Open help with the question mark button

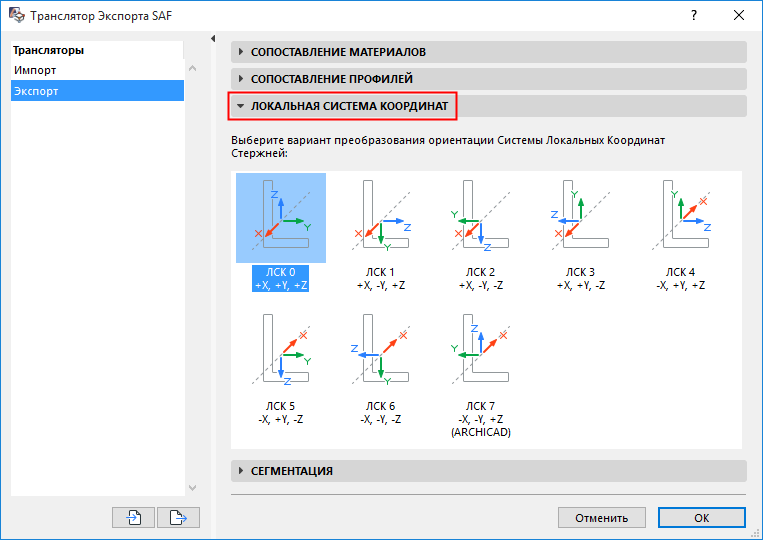coord(694,16)
